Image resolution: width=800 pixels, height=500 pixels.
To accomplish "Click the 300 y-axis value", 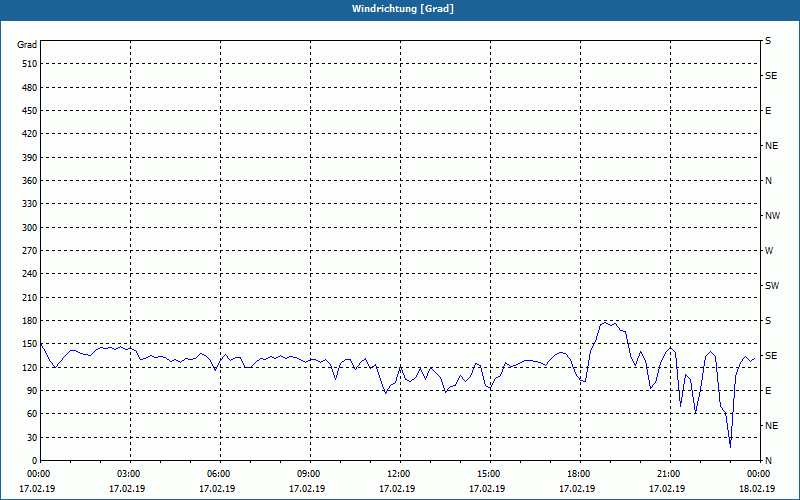I will [x=30, y=228].
